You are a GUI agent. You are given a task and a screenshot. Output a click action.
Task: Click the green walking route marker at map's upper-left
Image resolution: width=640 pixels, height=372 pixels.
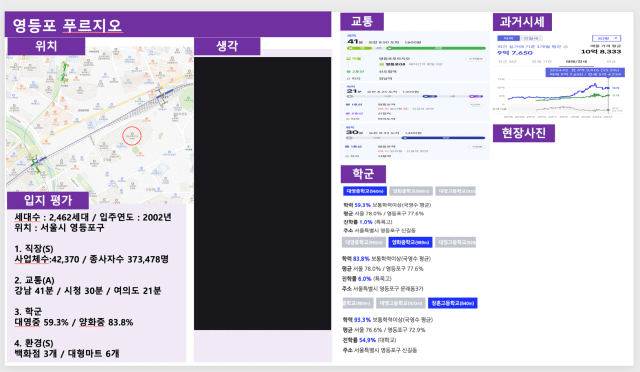pos(64,73)
